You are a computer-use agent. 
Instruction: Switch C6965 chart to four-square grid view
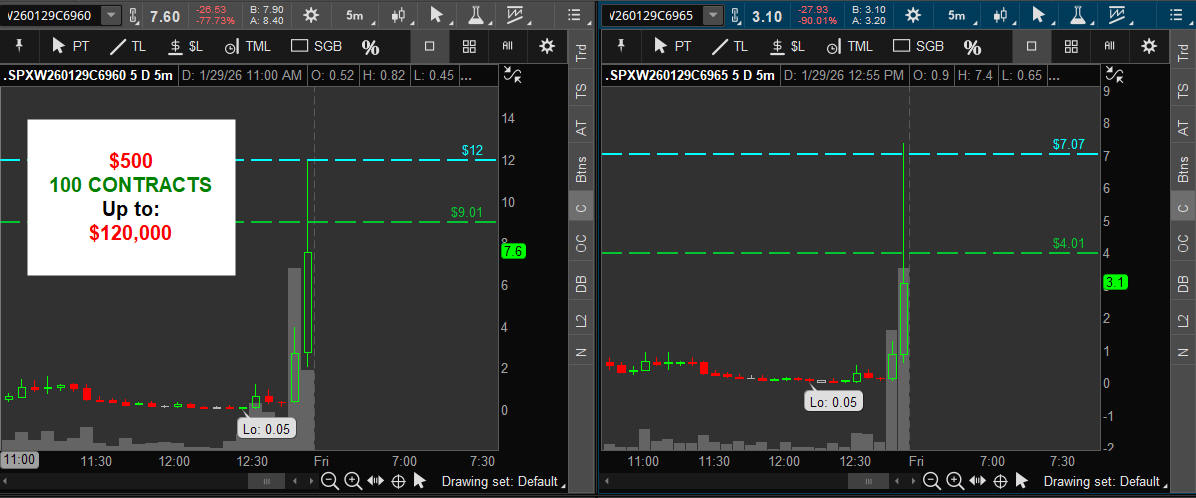(x=1070, y=46)
